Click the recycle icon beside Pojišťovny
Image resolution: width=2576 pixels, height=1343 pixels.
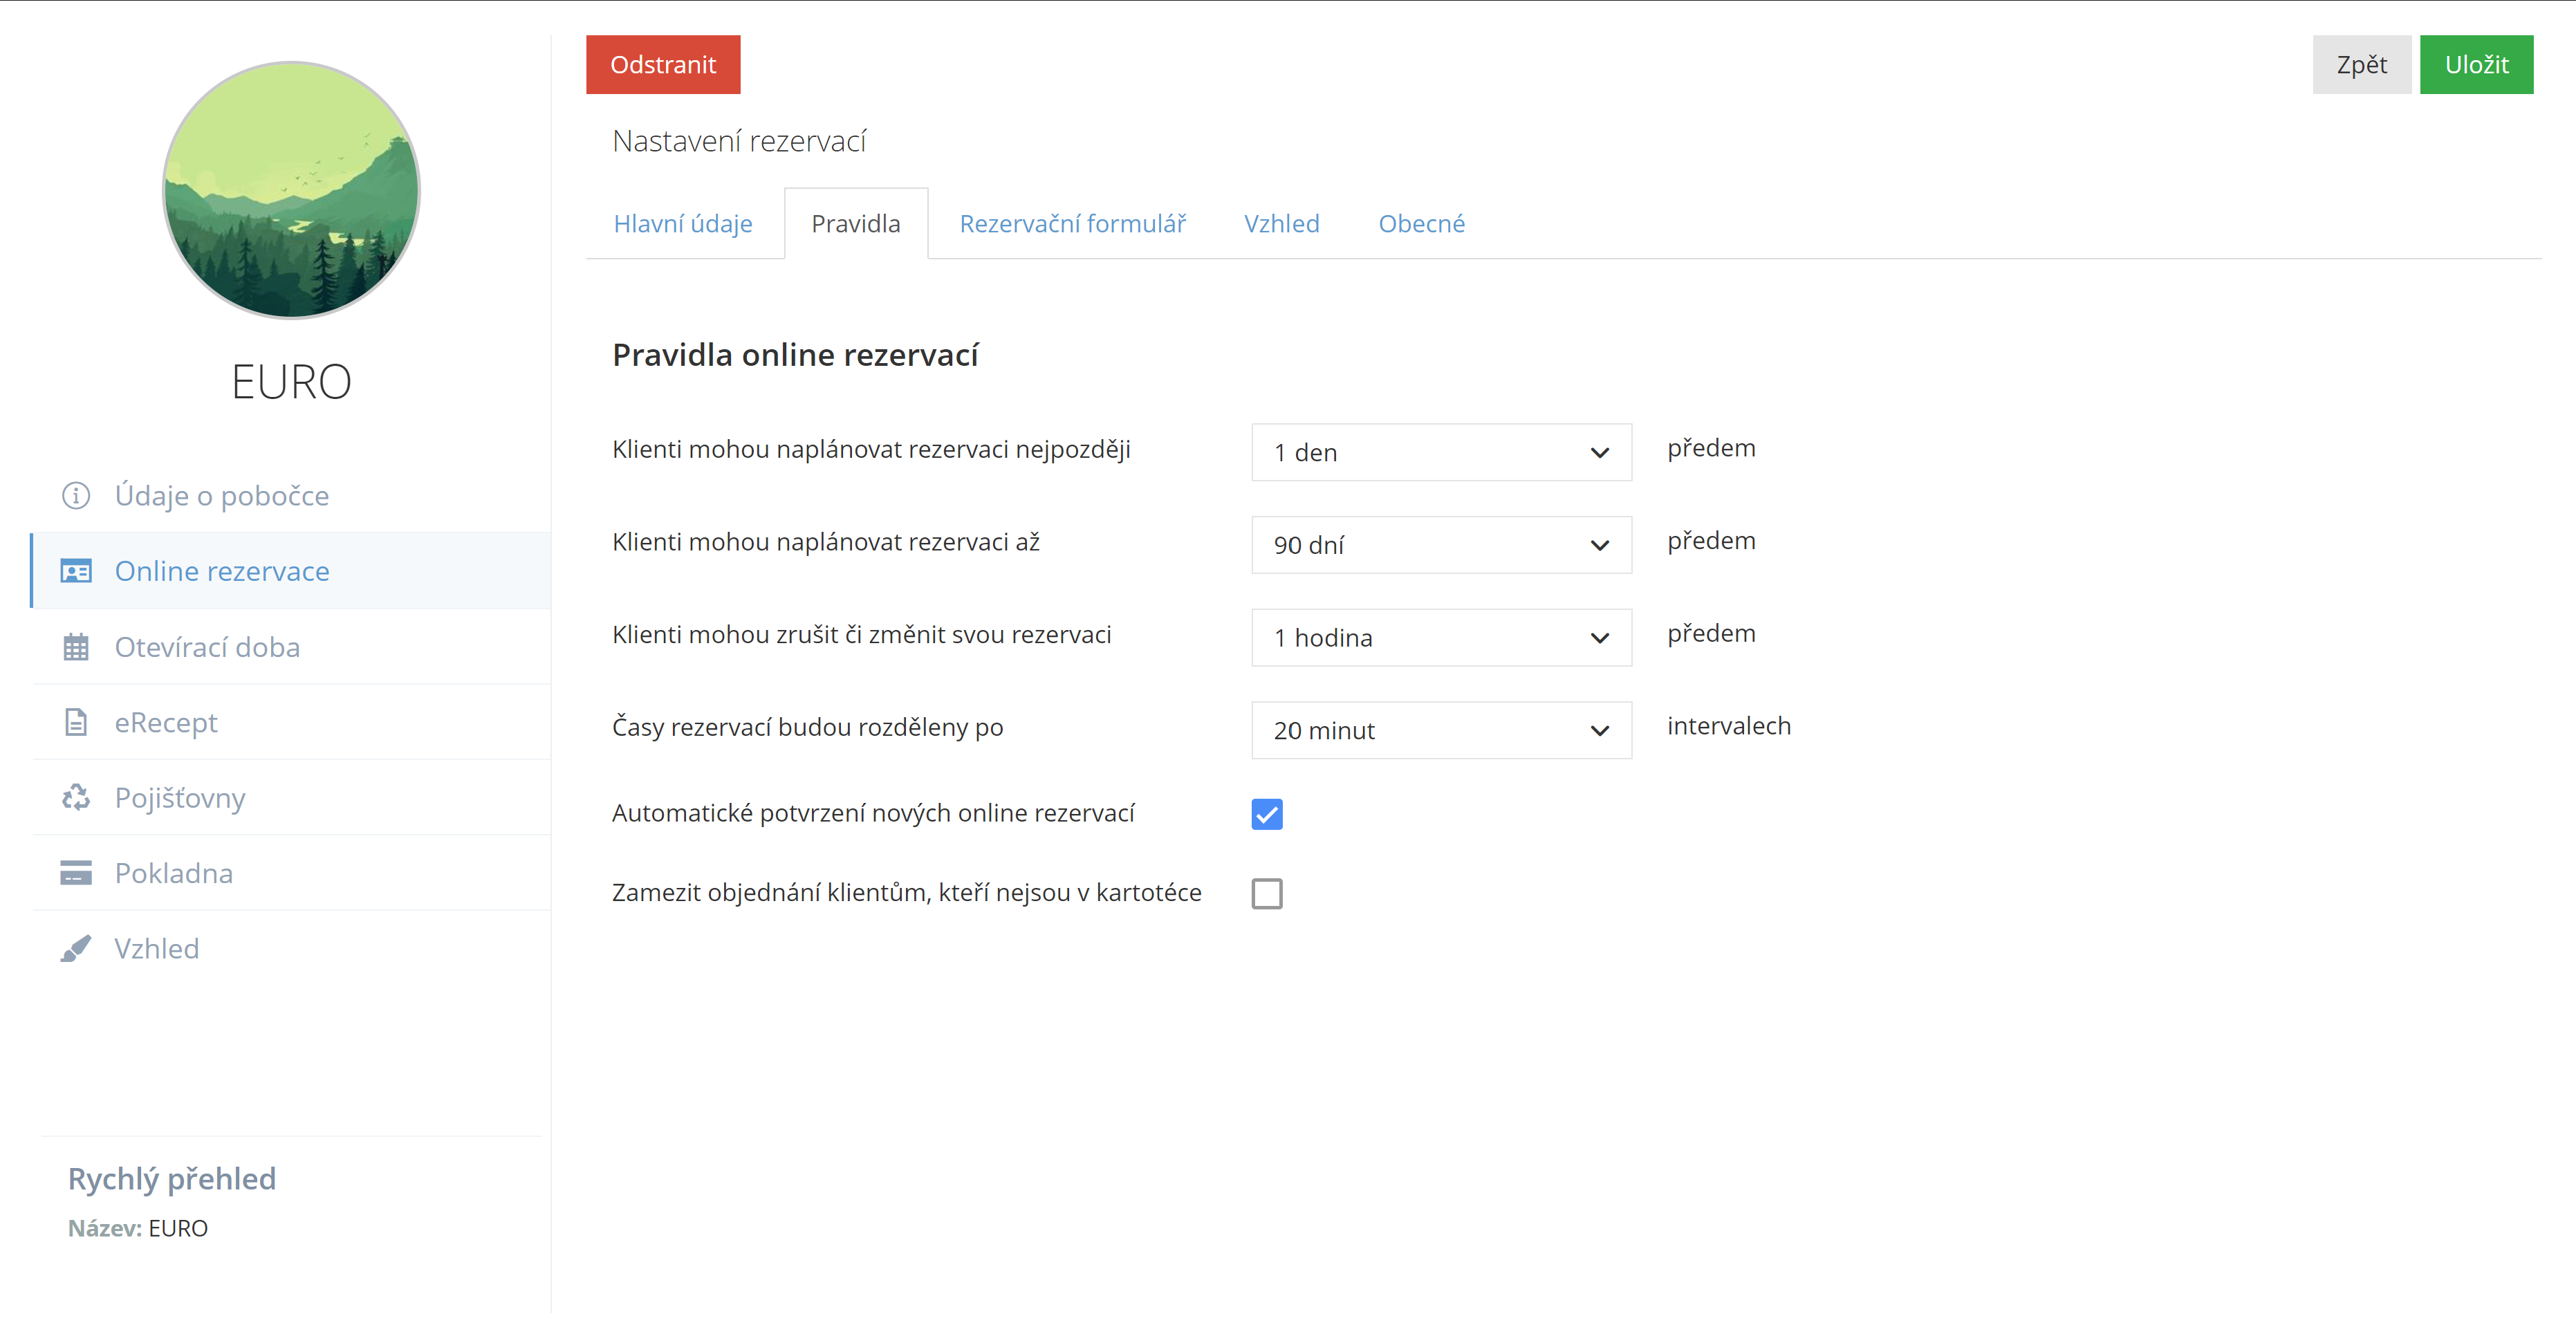pyautogui.click(x=76, y=797)
